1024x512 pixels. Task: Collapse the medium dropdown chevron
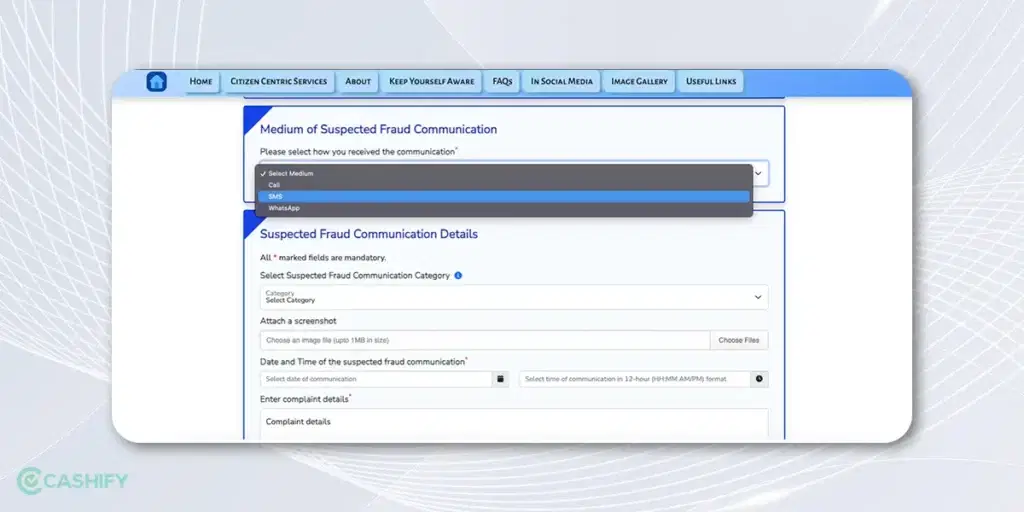(759, 174)
